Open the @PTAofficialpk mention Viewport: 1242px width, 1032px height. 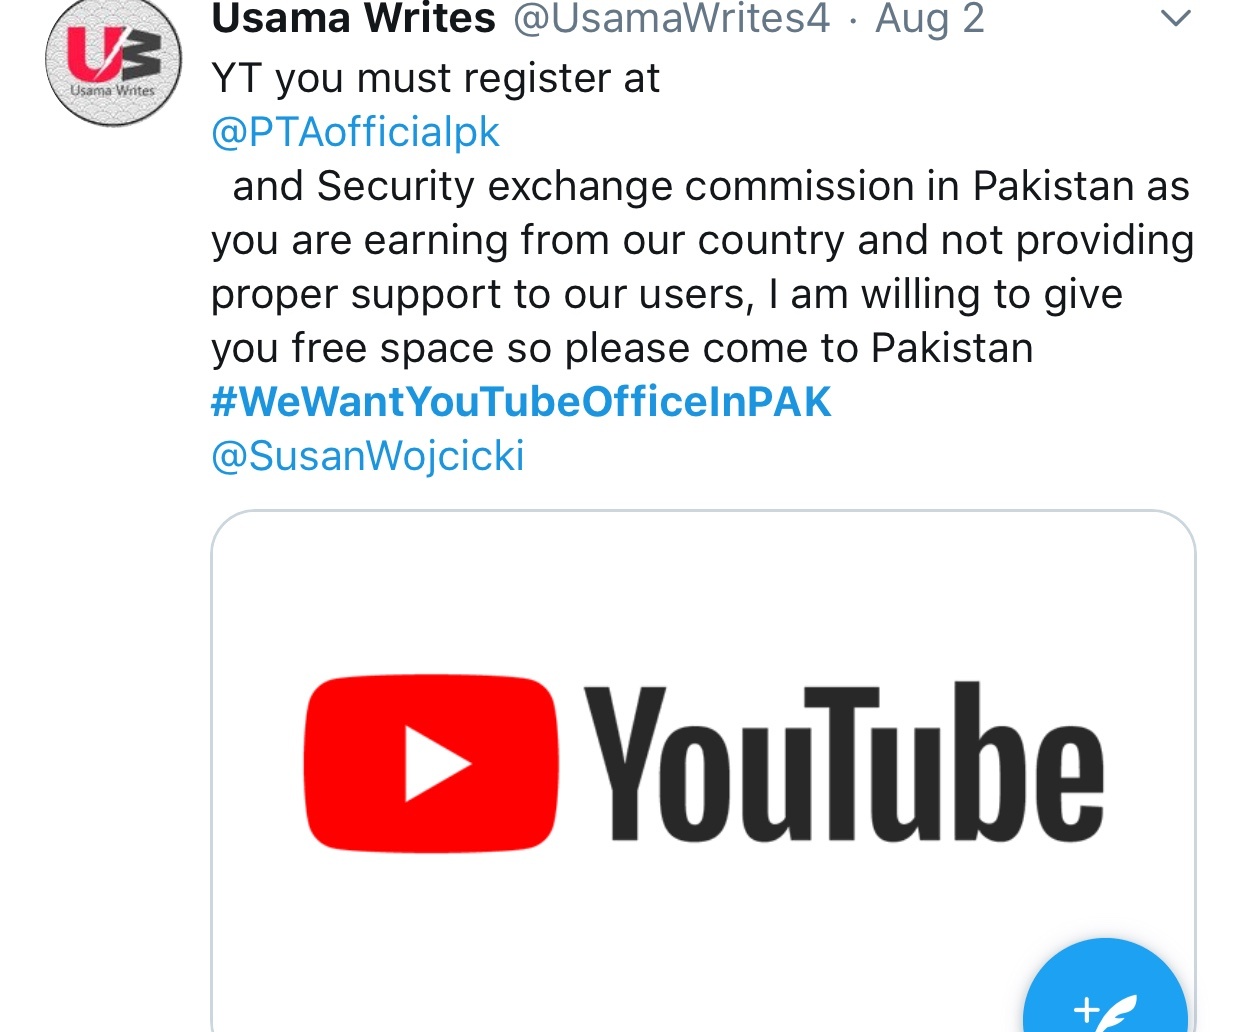pyautogui.click(x=355, y=132)
